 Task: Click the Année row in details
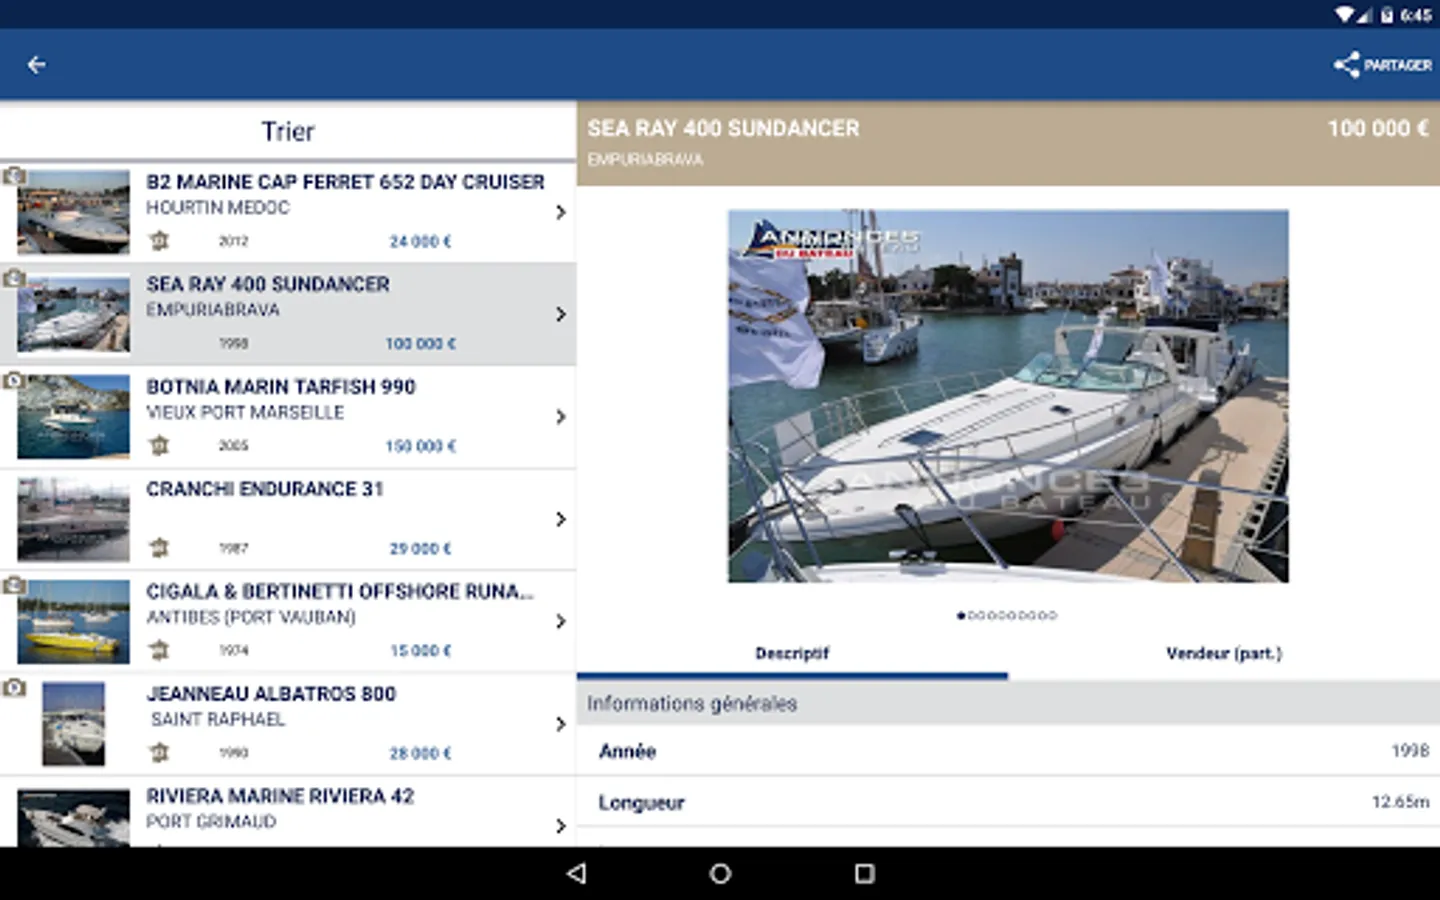[x=1008, y=751]
